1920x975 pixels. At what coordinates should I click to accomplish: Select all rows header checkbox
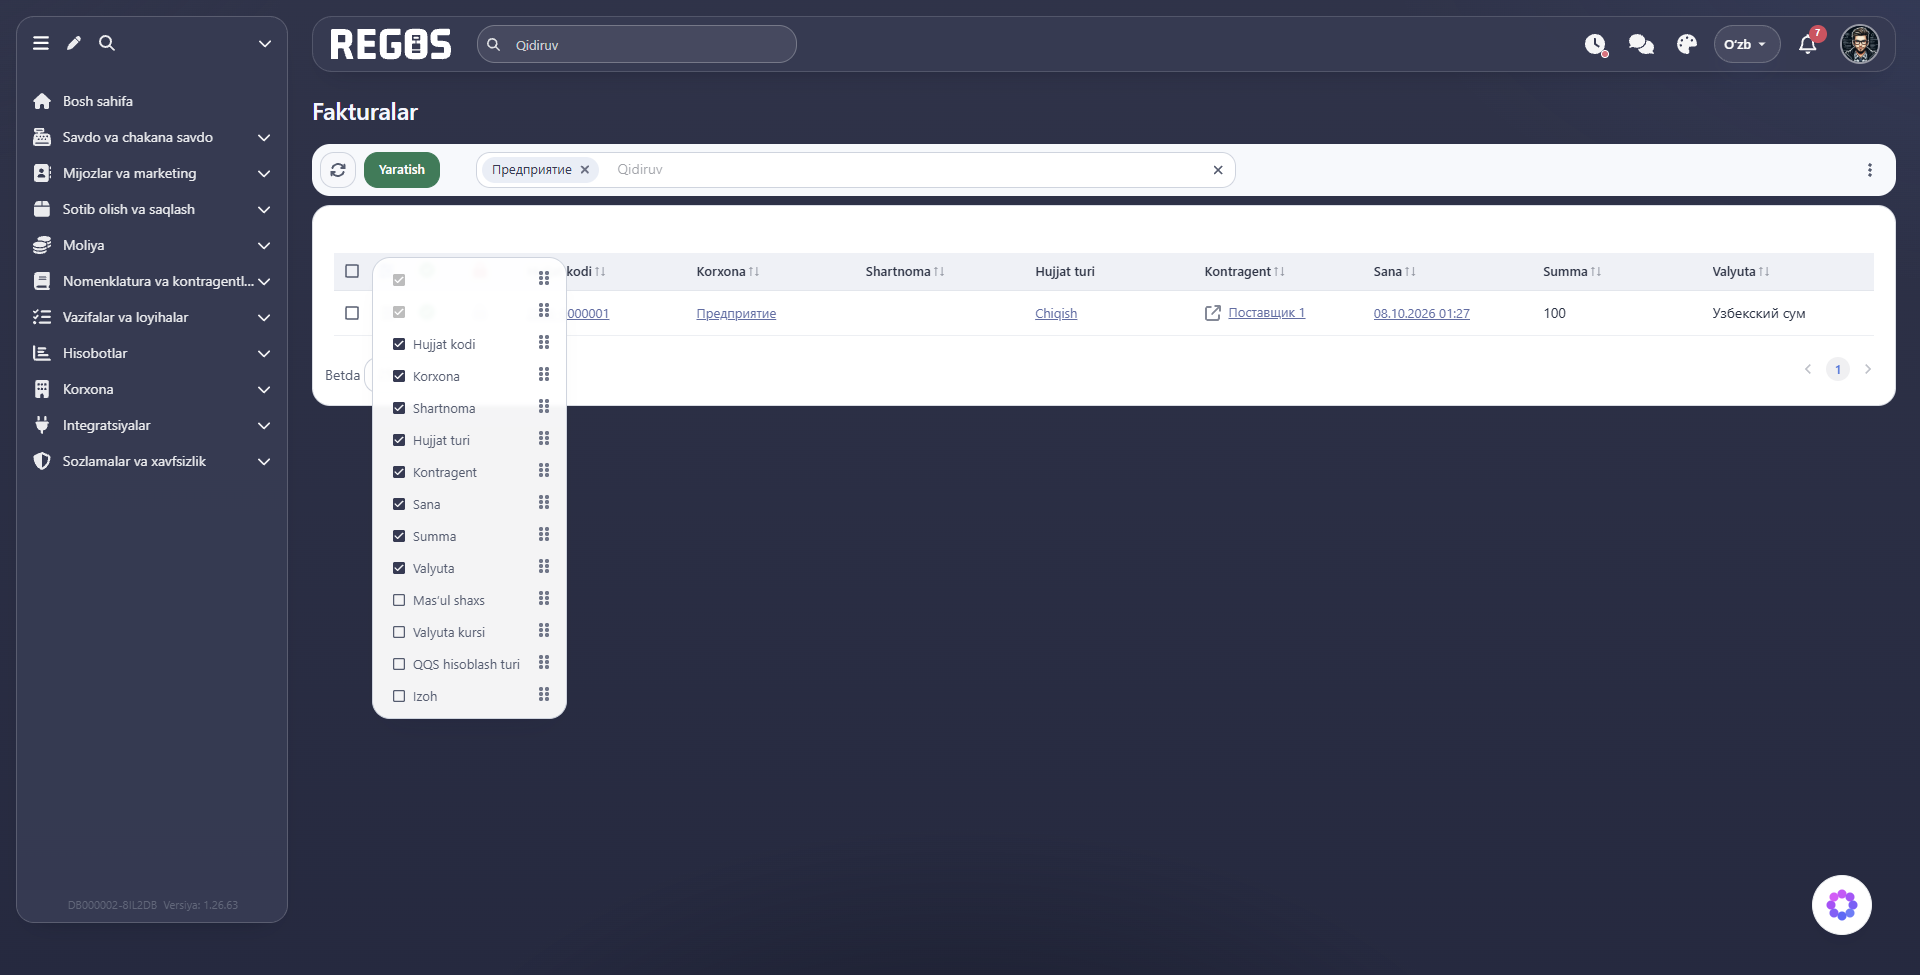pos(352,271)
